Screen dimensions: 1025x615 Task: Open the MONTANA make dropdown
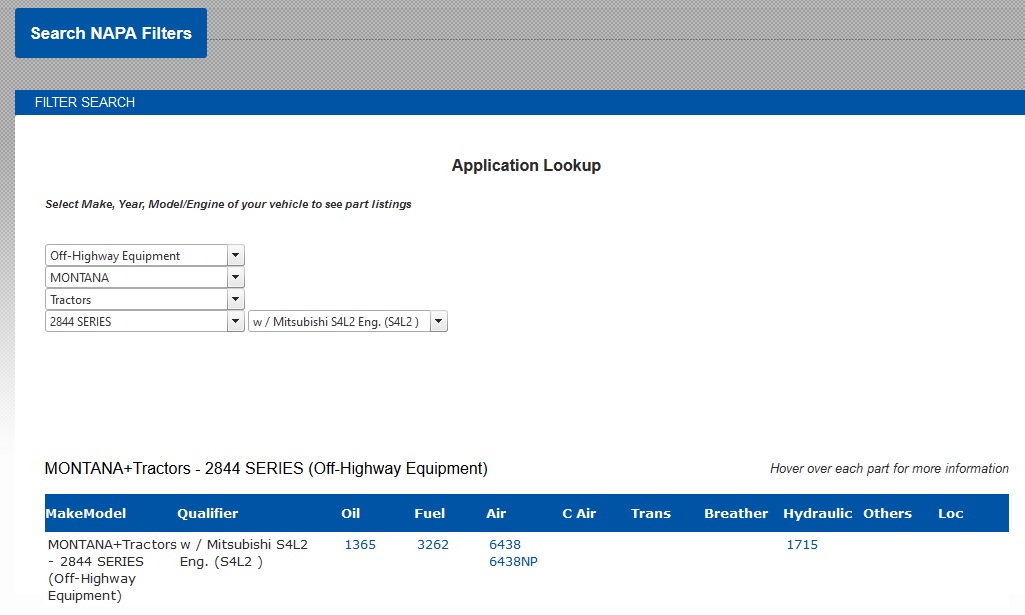click(x=144, y=278)
